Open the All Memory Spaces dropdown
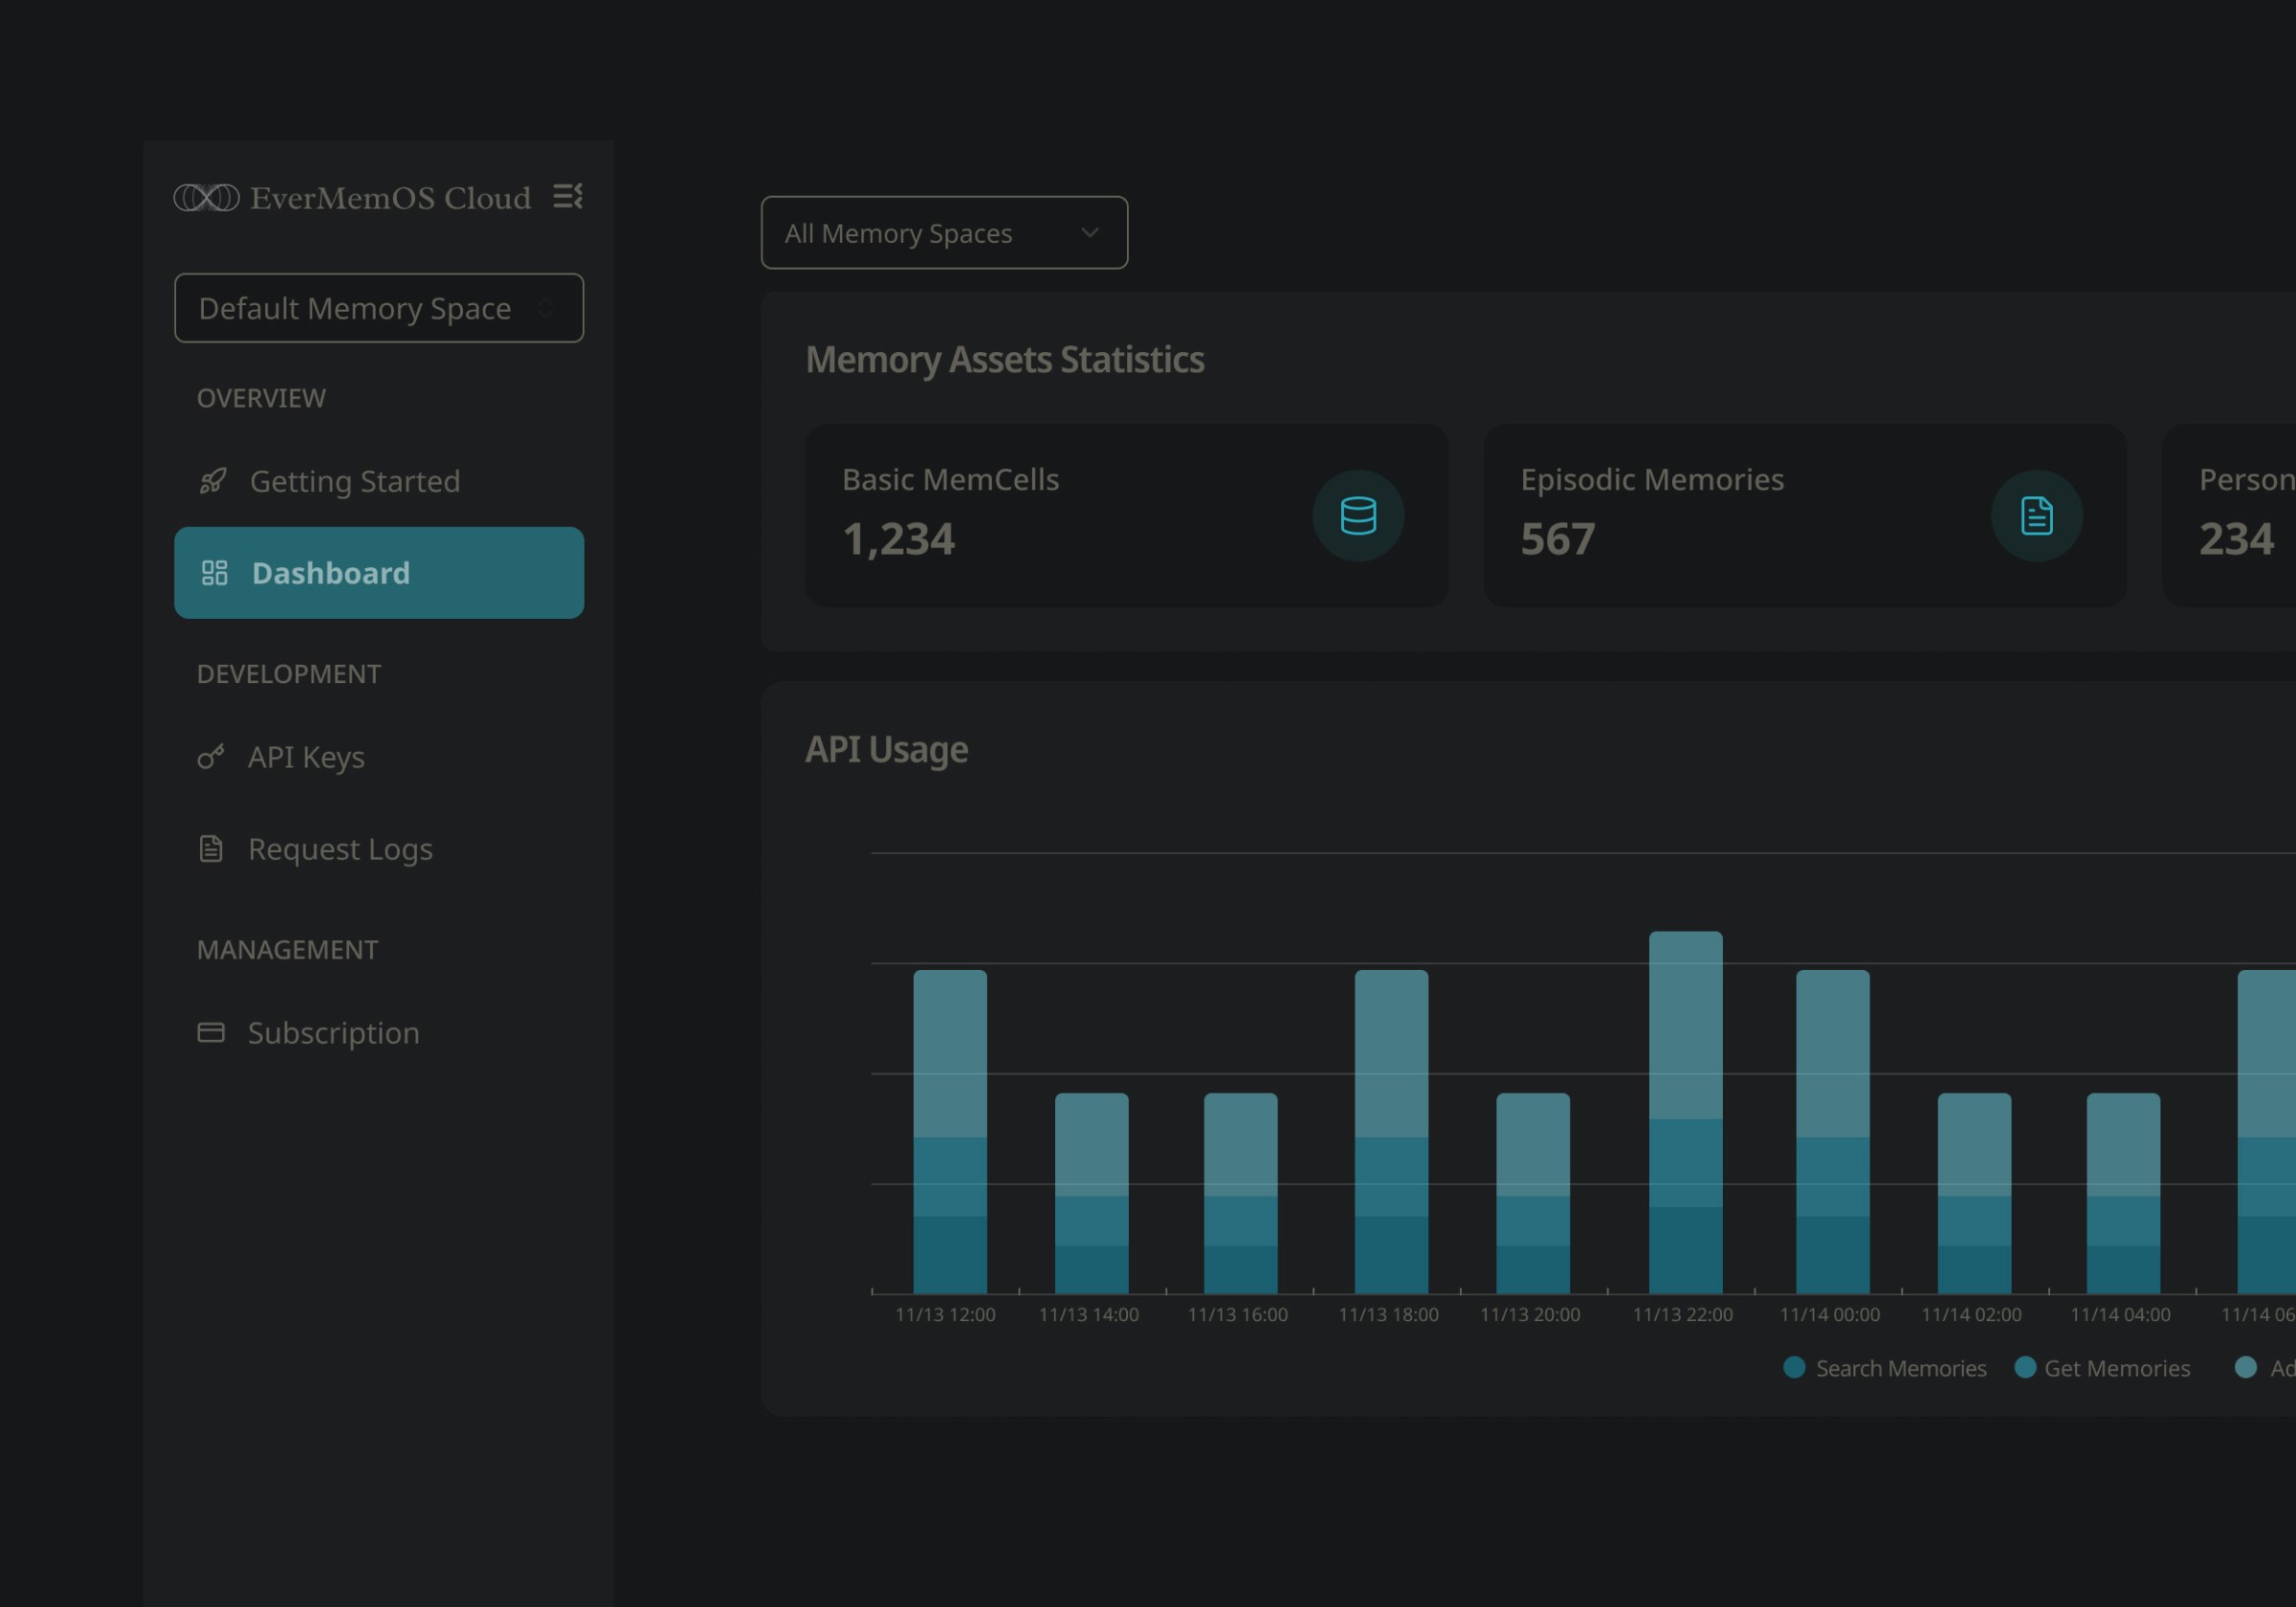The width and height of the screenshot is (2296, 1607). coord(943,232)
